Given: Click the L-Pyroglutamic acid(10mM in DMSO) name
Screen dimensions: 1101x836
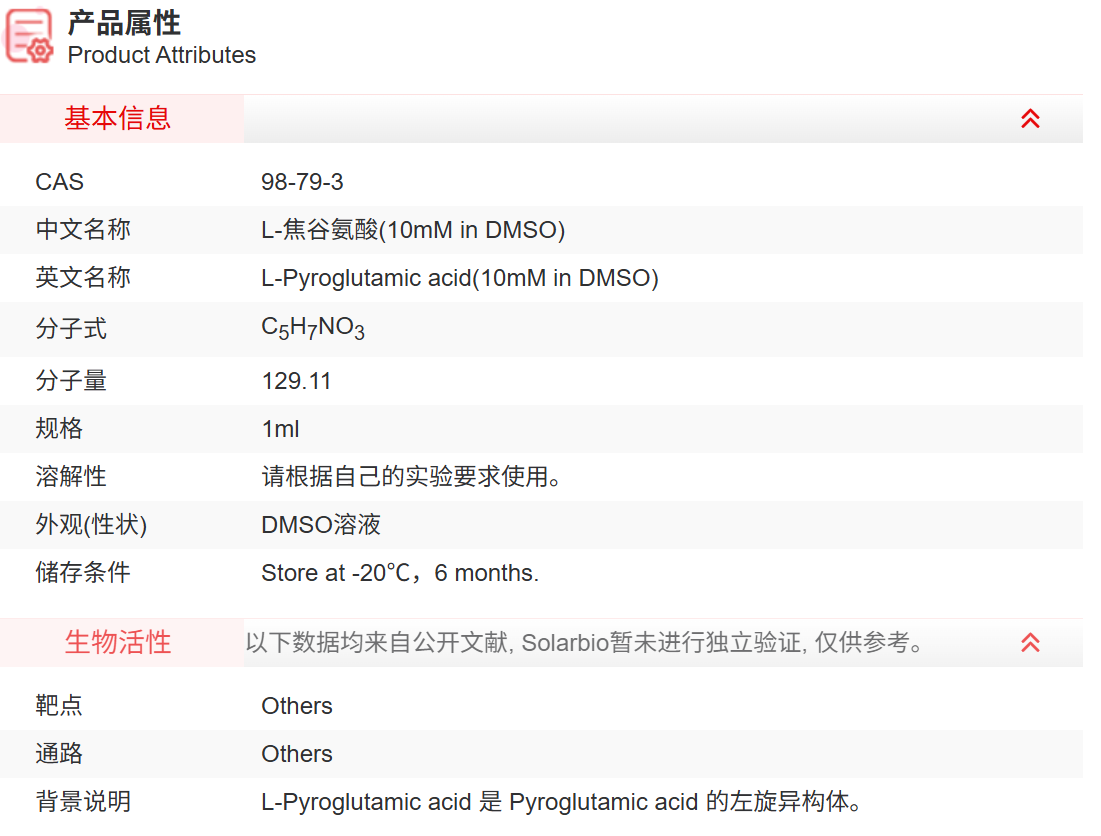Looking at the screenshot, I should 459,278.
